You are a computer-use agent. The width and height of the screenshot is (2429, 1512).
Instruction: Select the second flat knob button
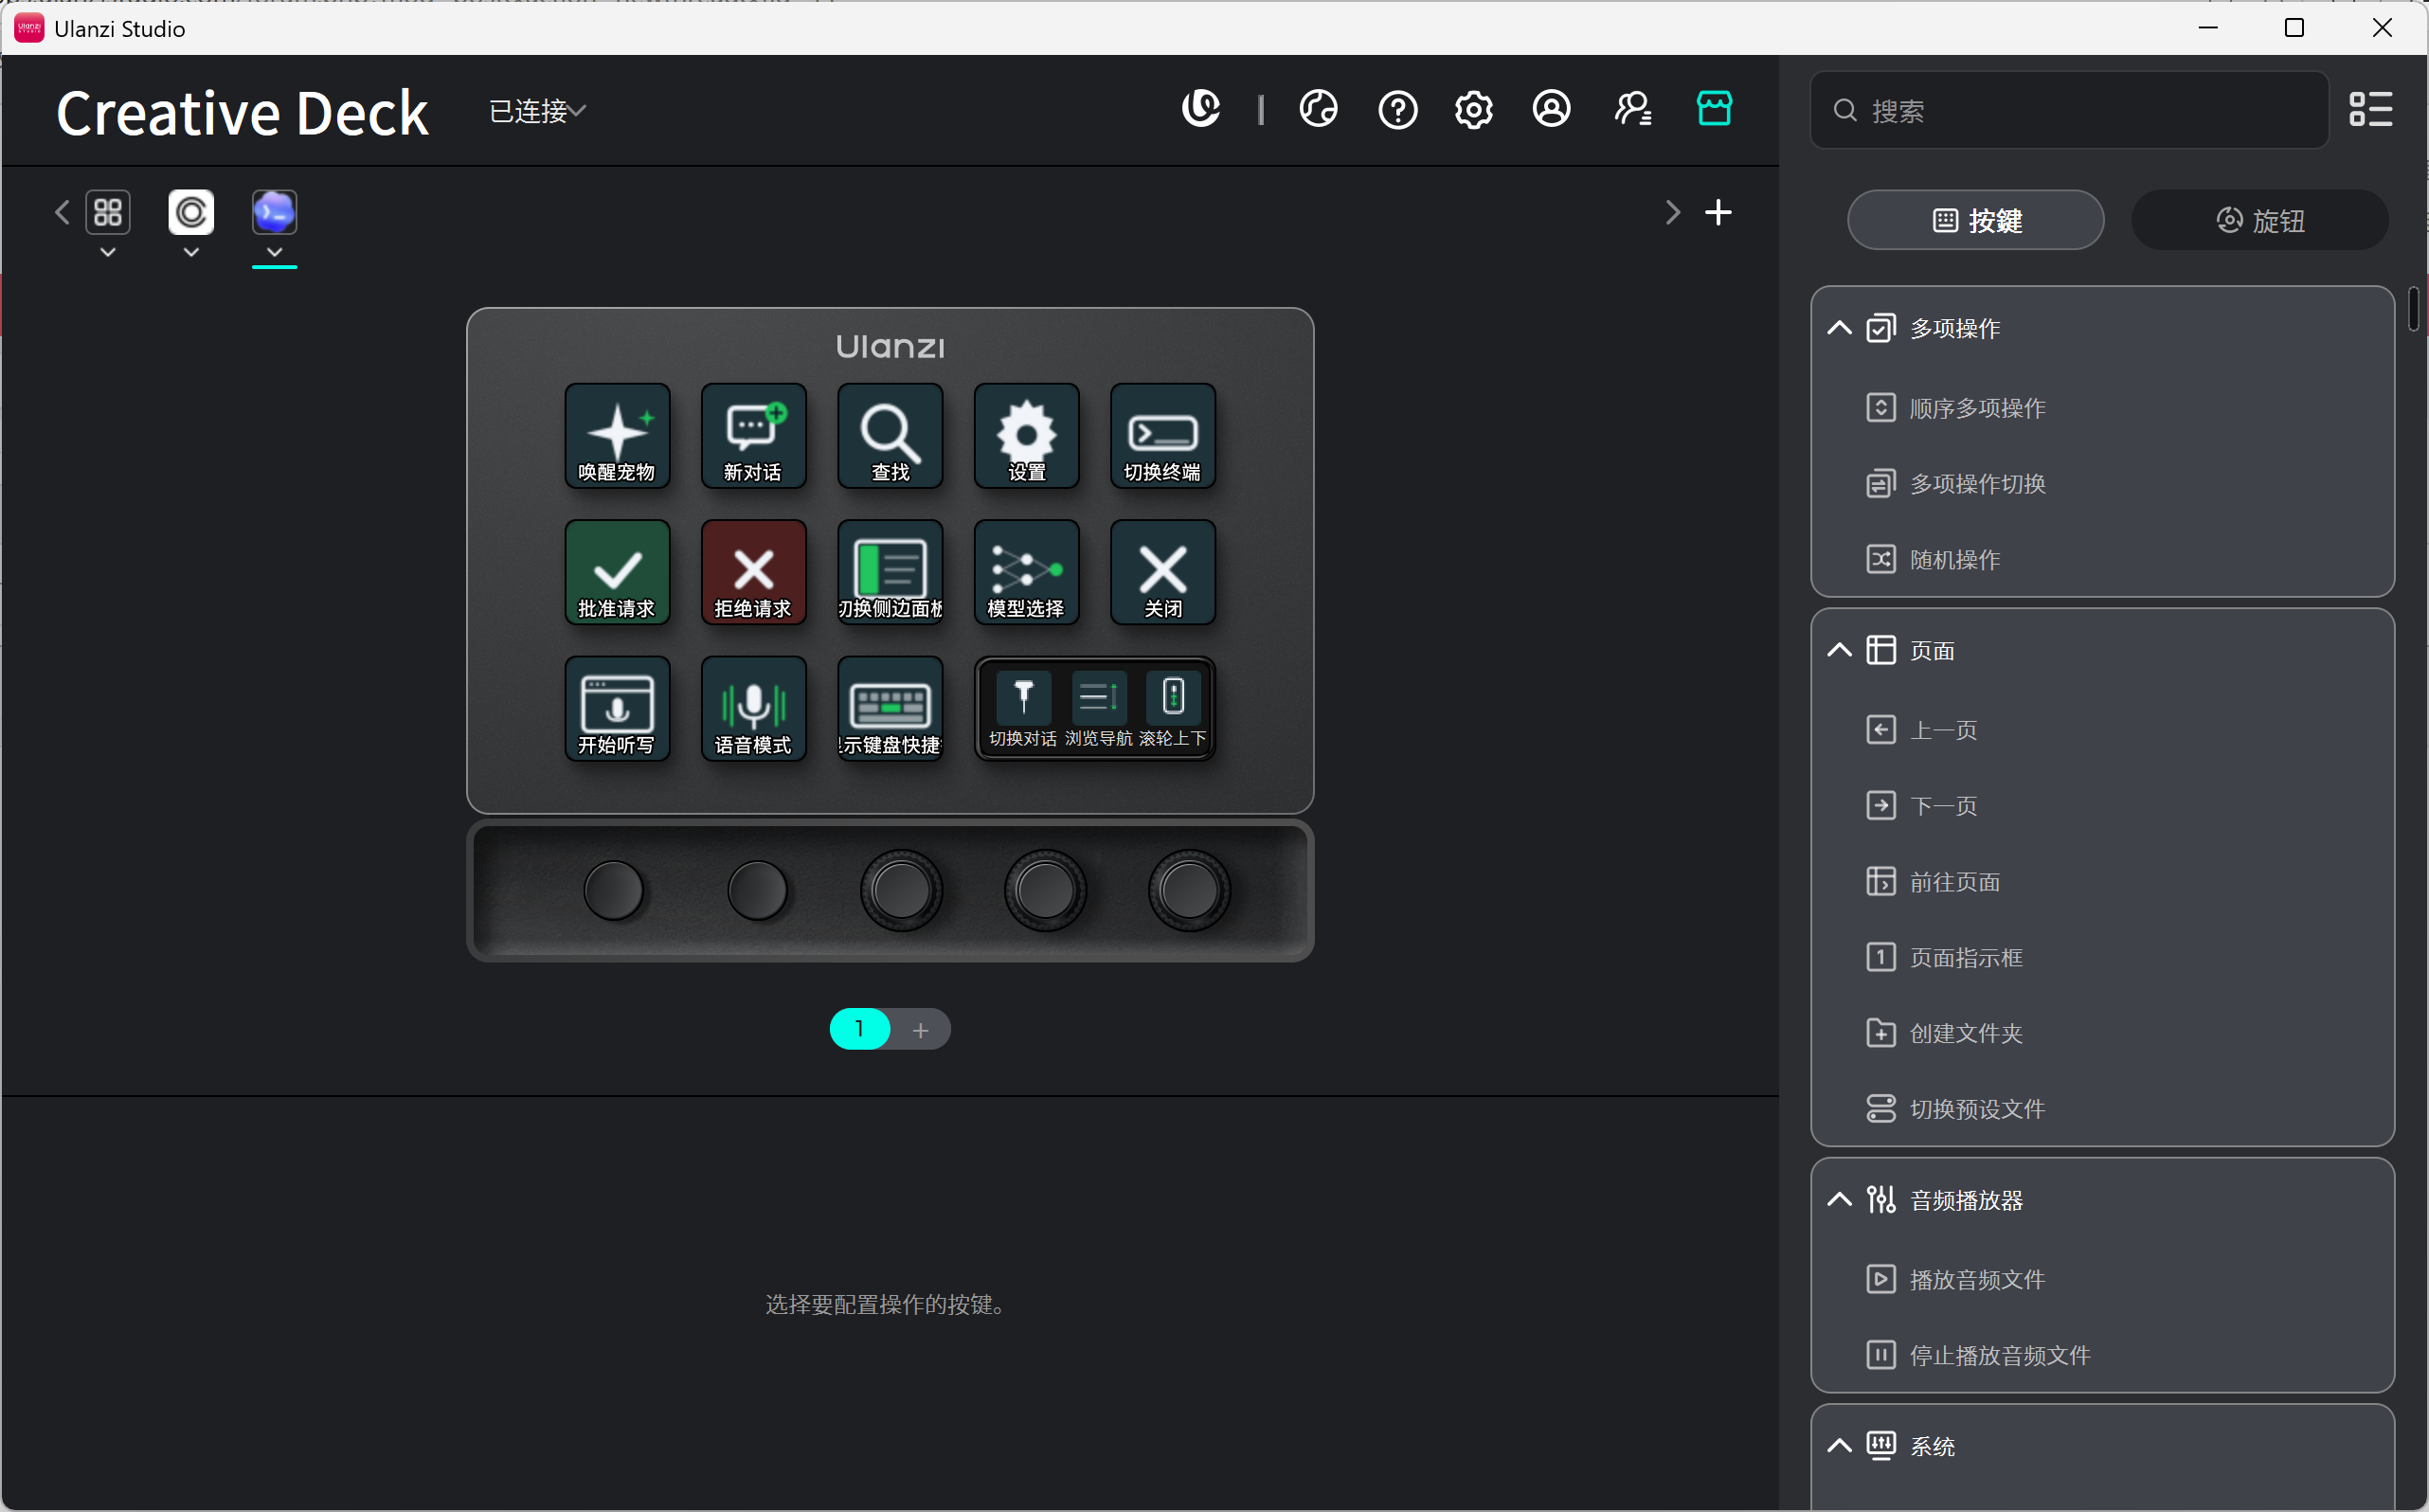click(757, 890)
